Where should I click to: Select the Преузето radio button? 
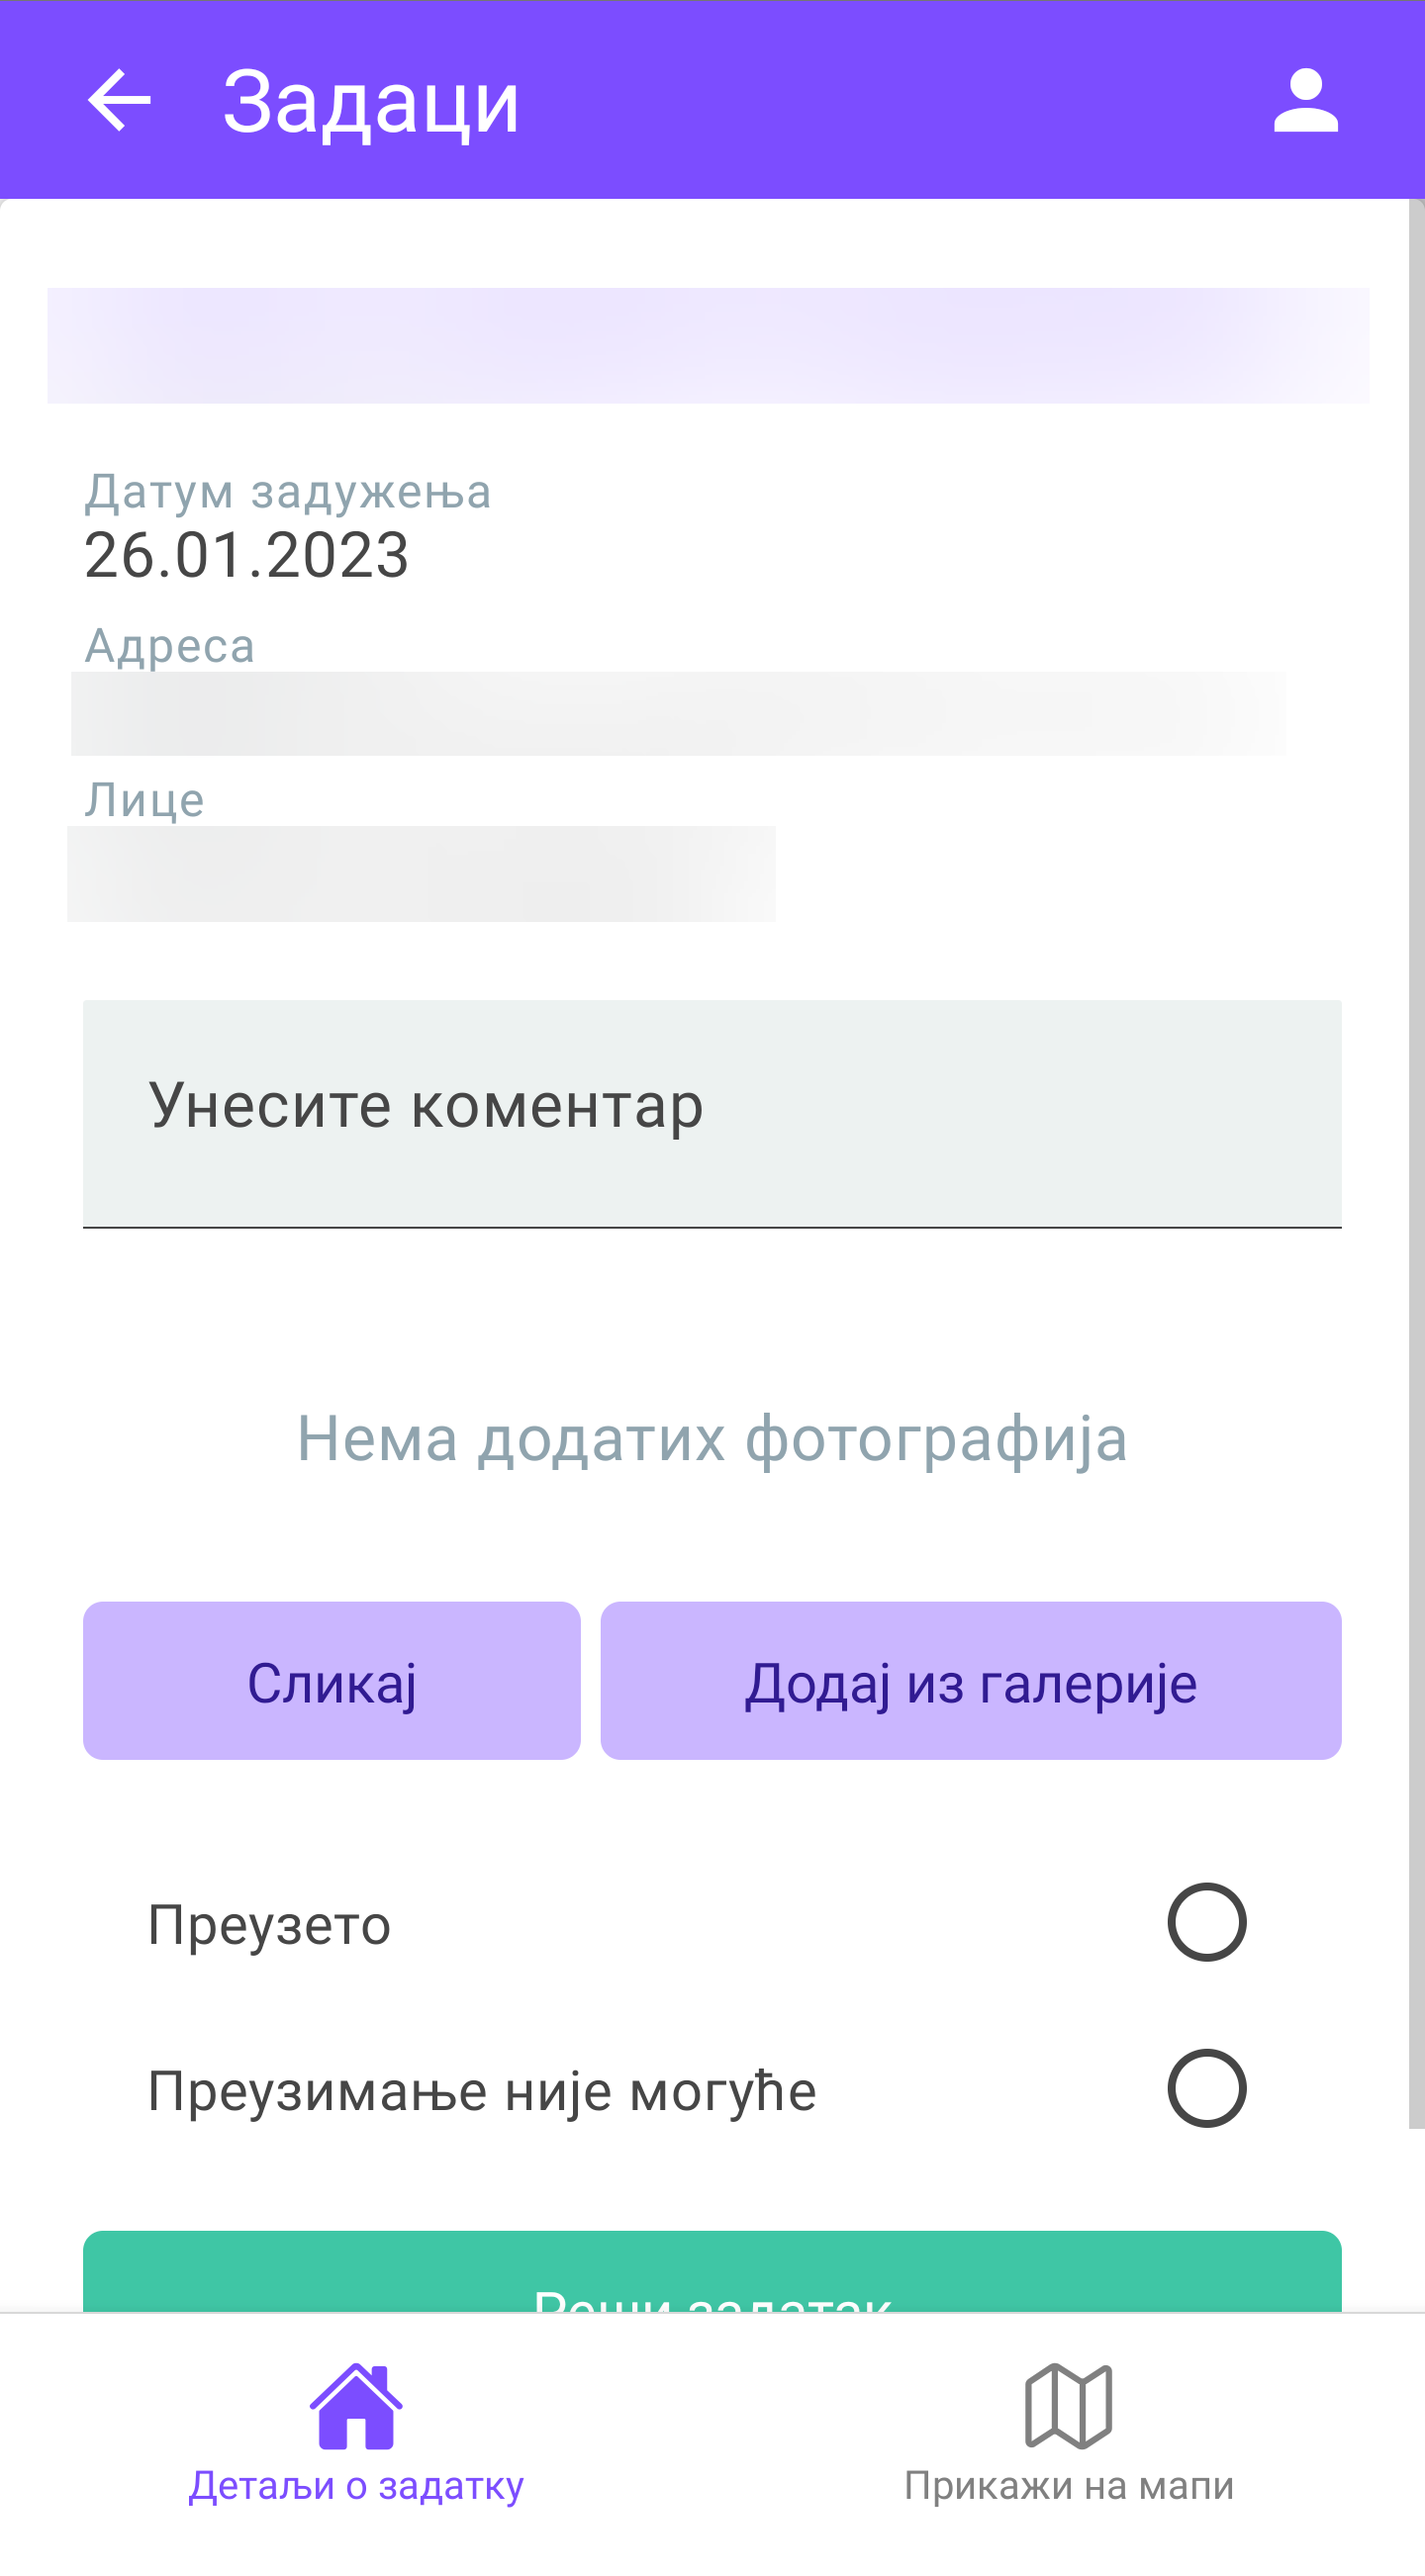(1206, 1922)
